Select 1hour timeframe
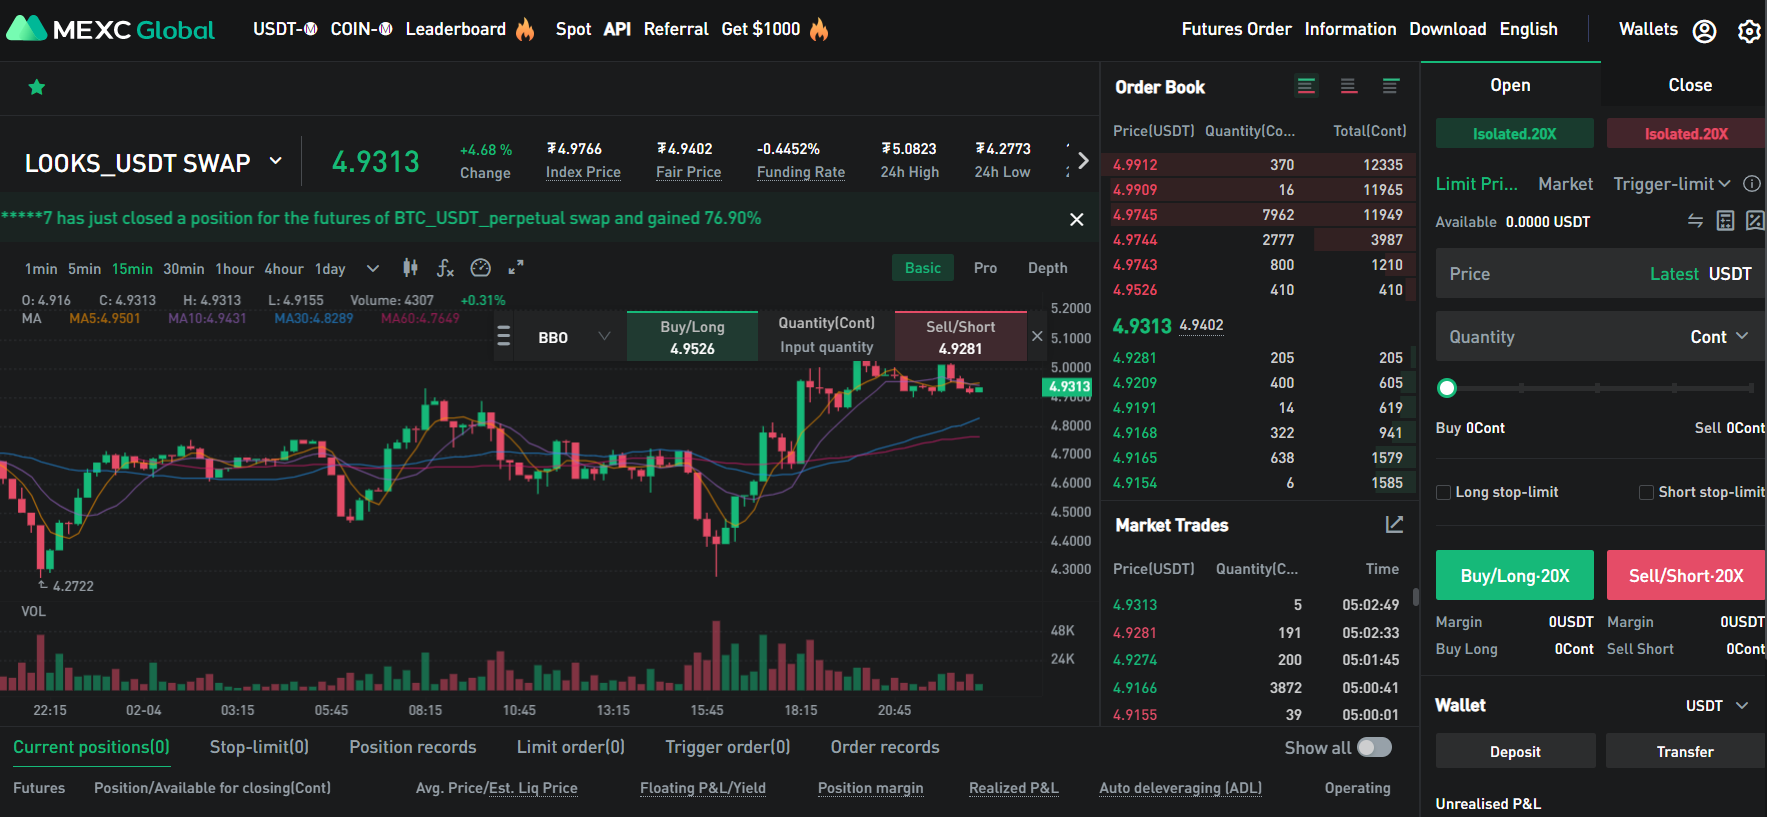This screenshot has height=817, width=1767. point(235,269)
